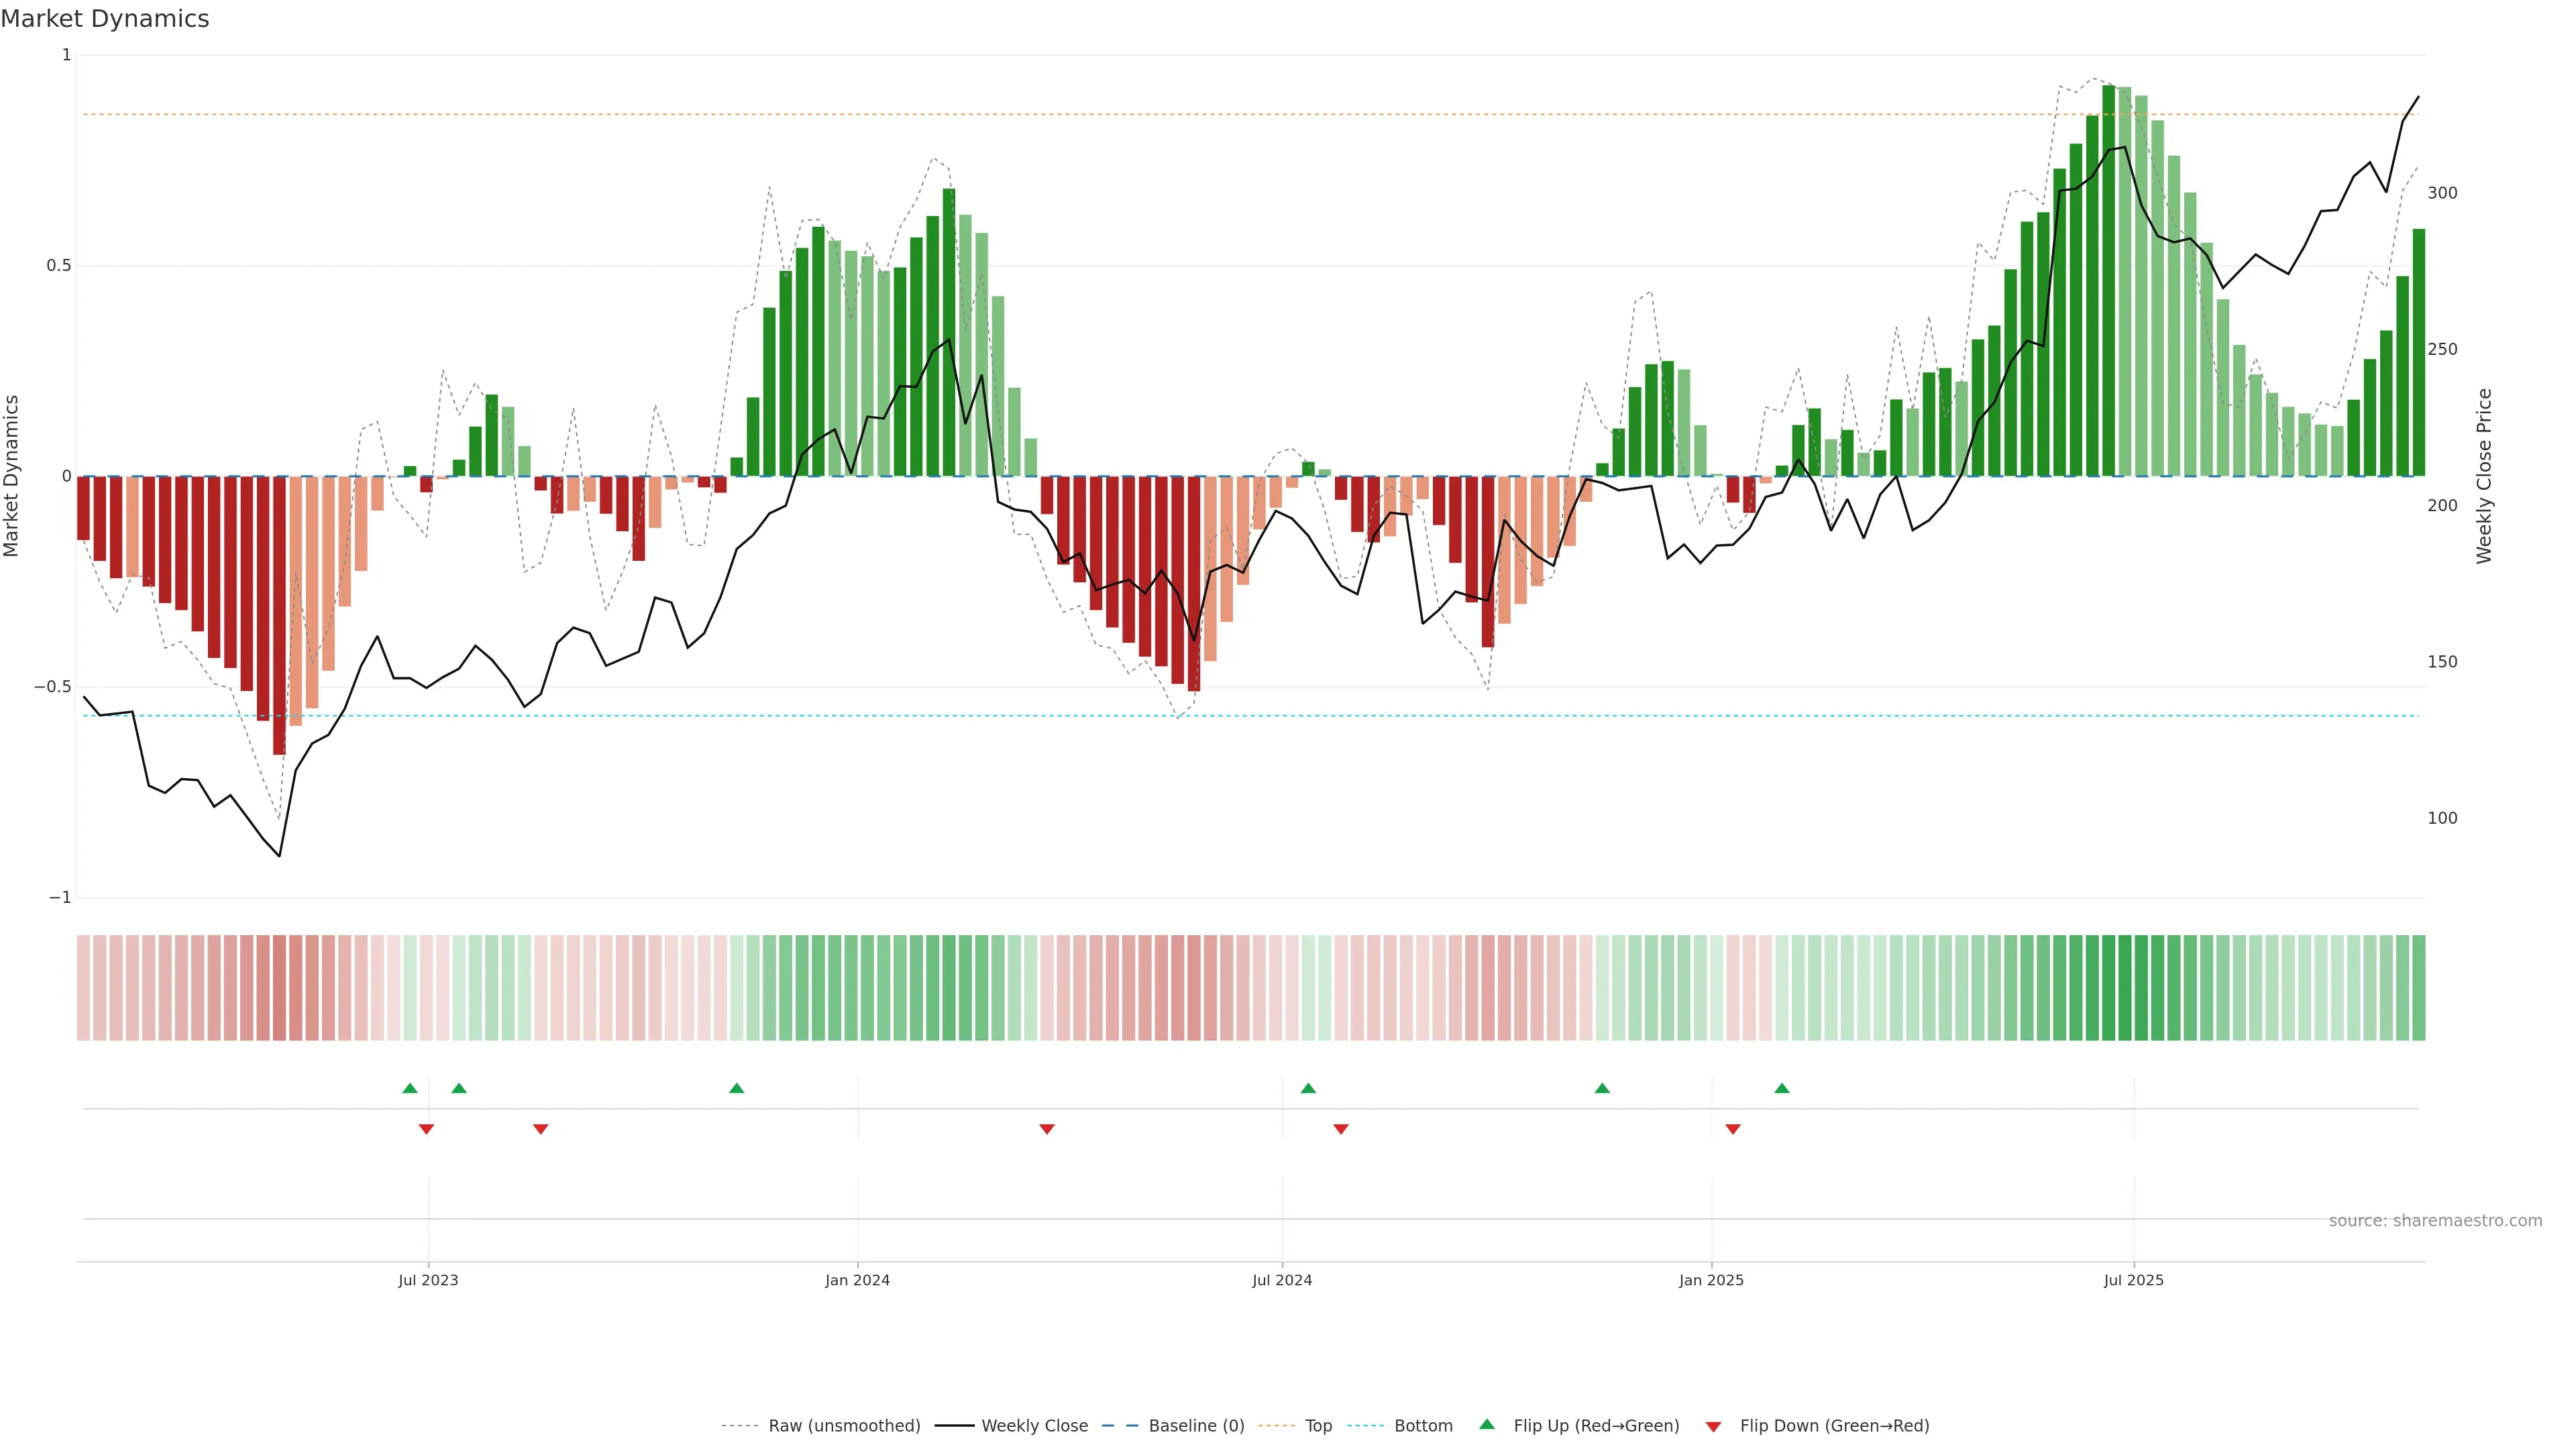Click the Jul 2025 axis label
The height and width of the screenshot is (1449, 2576).
click(x=2133, y=1280)
